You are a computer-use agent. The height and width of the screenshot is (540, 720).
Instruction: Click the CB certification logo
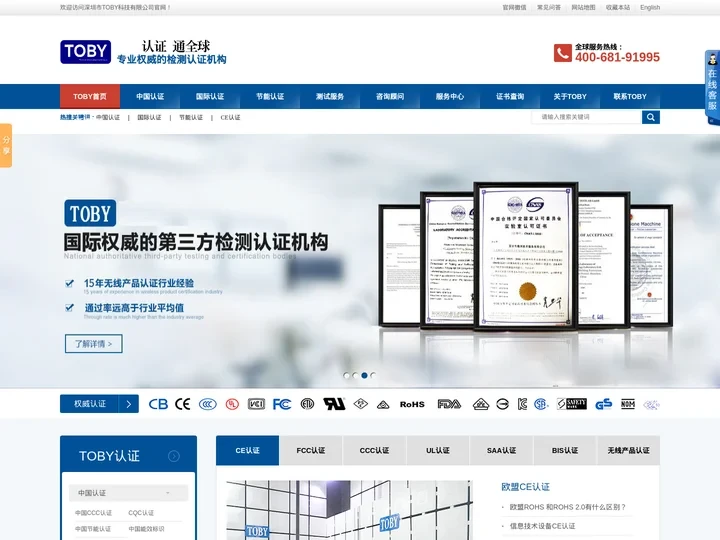click(x=158, y=404)
